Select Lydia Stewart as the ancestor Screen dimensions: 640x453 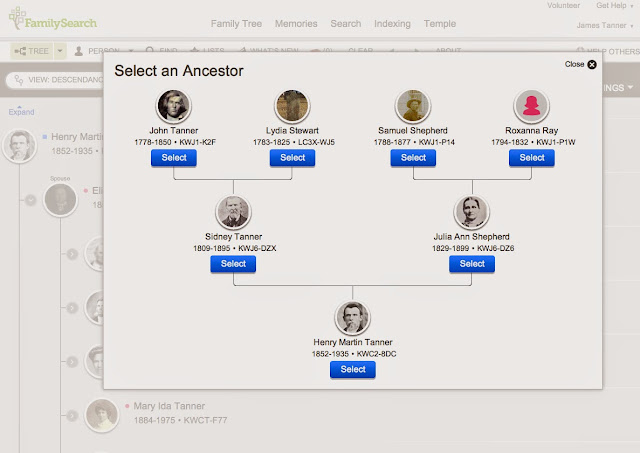tap(292, 158)
